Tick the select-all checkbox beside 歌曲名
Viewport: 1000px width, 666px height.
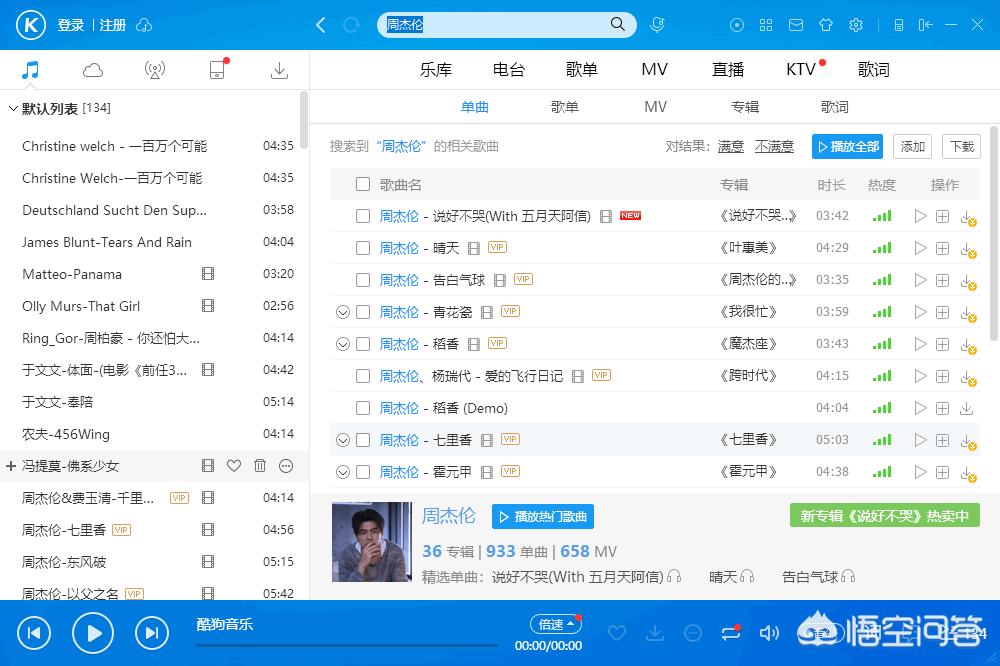(x=363, y=184)
